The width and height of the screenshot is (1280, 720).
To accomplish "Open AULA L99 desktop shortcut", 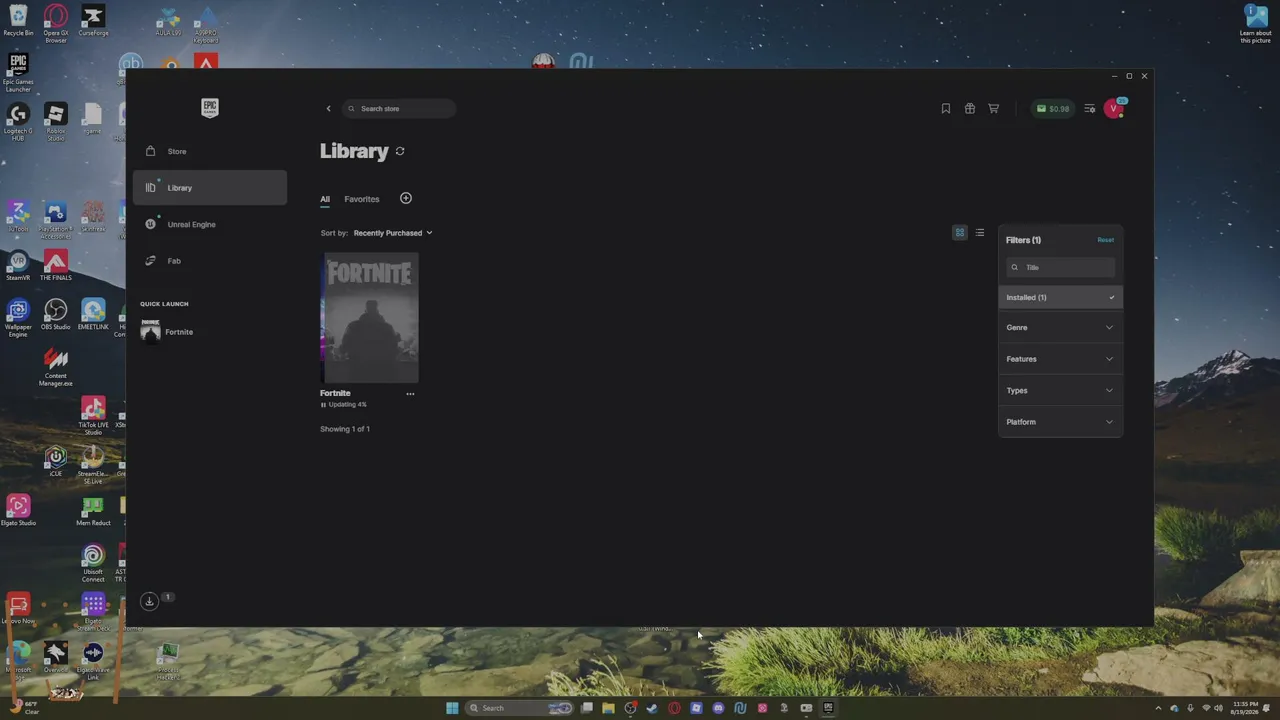I will 168,22.
